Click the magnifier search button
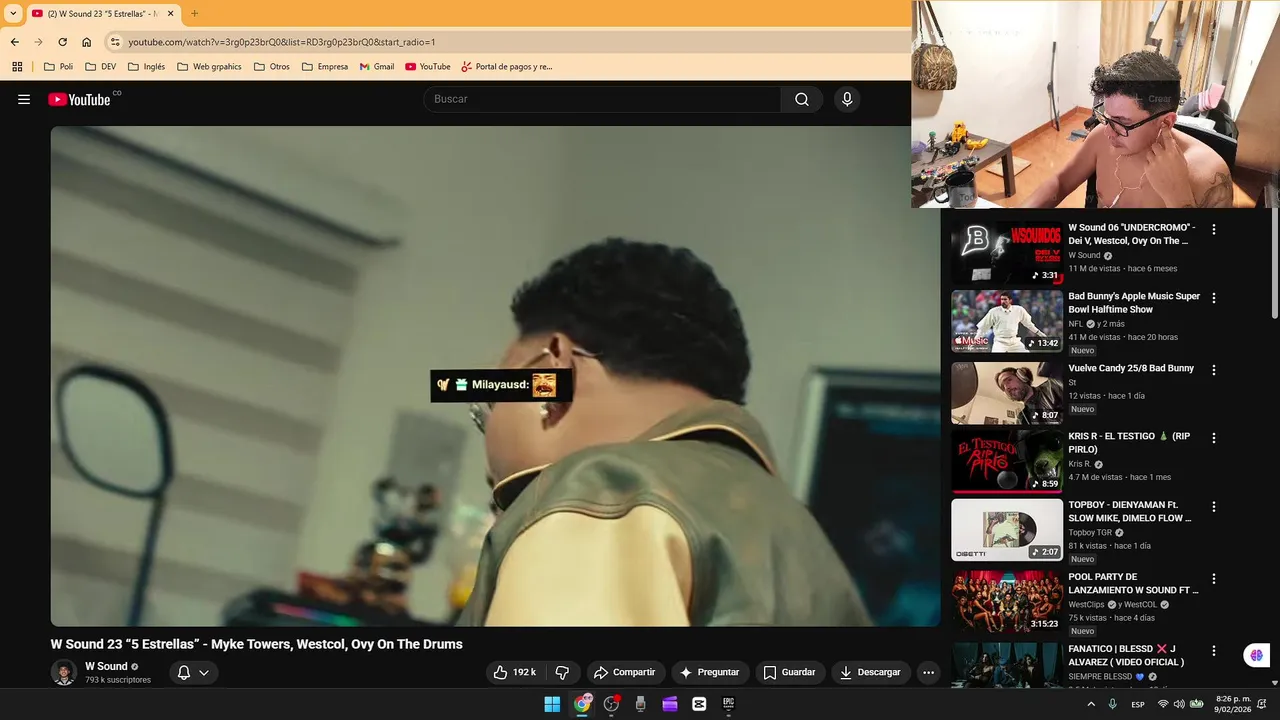This screenshot has height=720, width=1280. pyautogui.click(x=802, y=99)
